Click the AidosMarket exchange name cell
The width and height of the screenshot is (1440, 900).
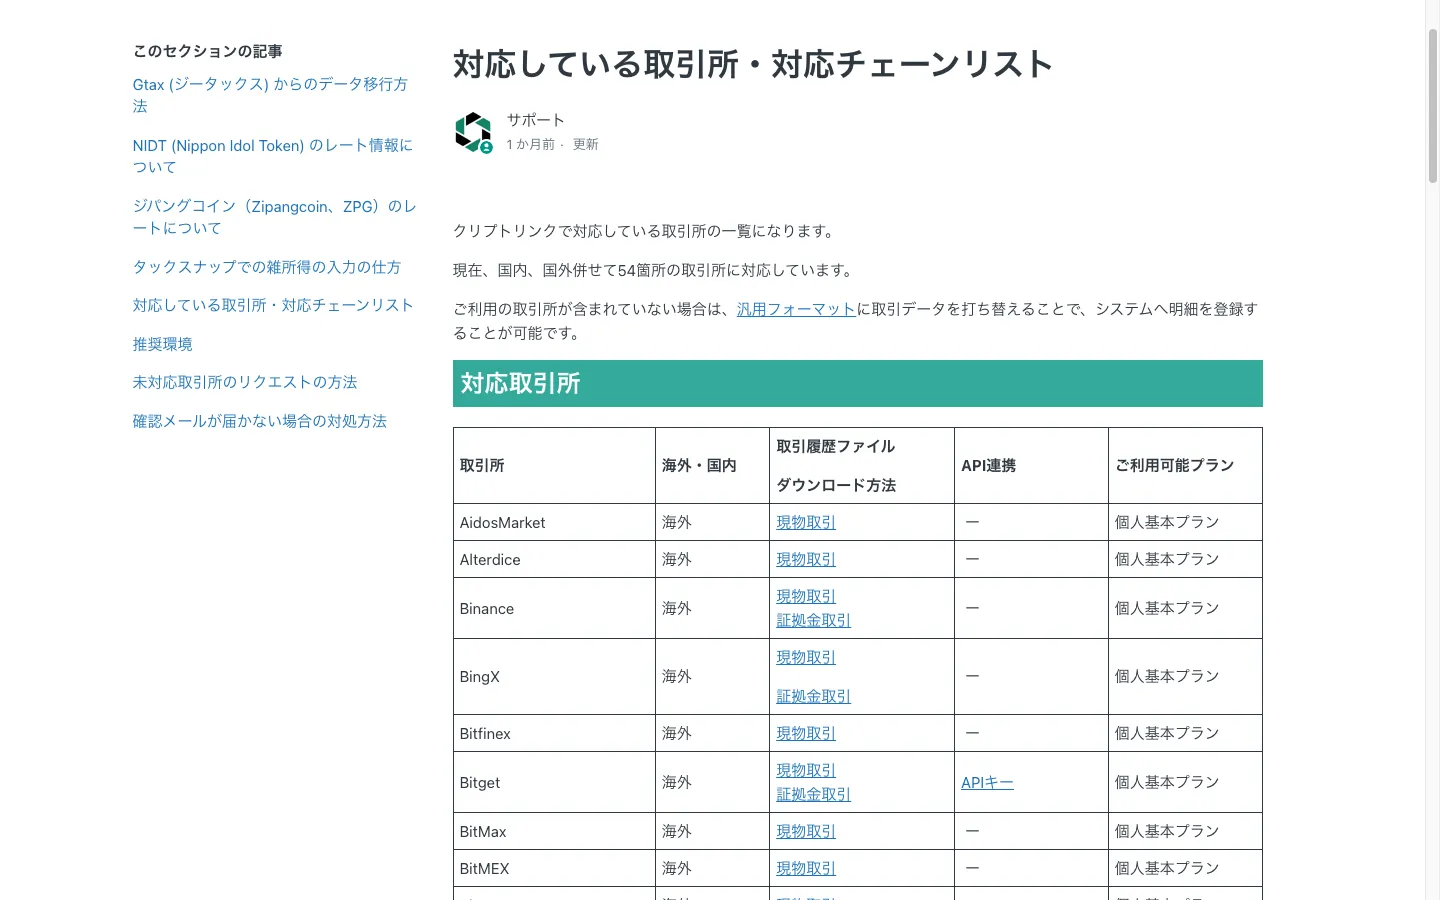pyautogui.click(x=554, y=522)
